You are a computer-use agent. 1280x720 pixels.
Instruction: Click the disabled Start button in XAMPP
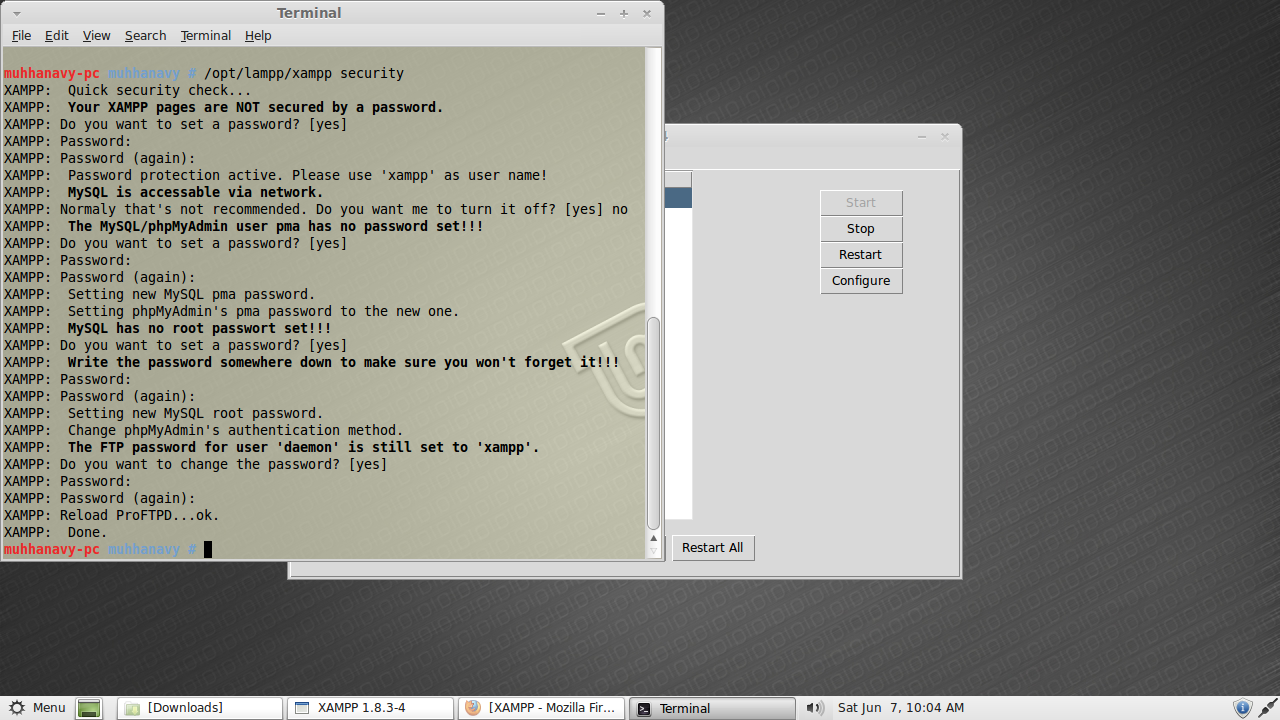861,202
